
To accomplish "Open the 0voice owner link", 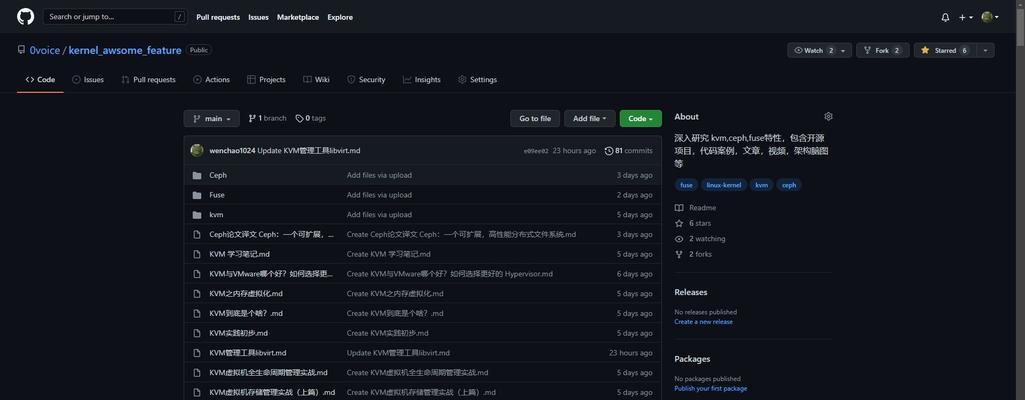I will coord(44,50).
